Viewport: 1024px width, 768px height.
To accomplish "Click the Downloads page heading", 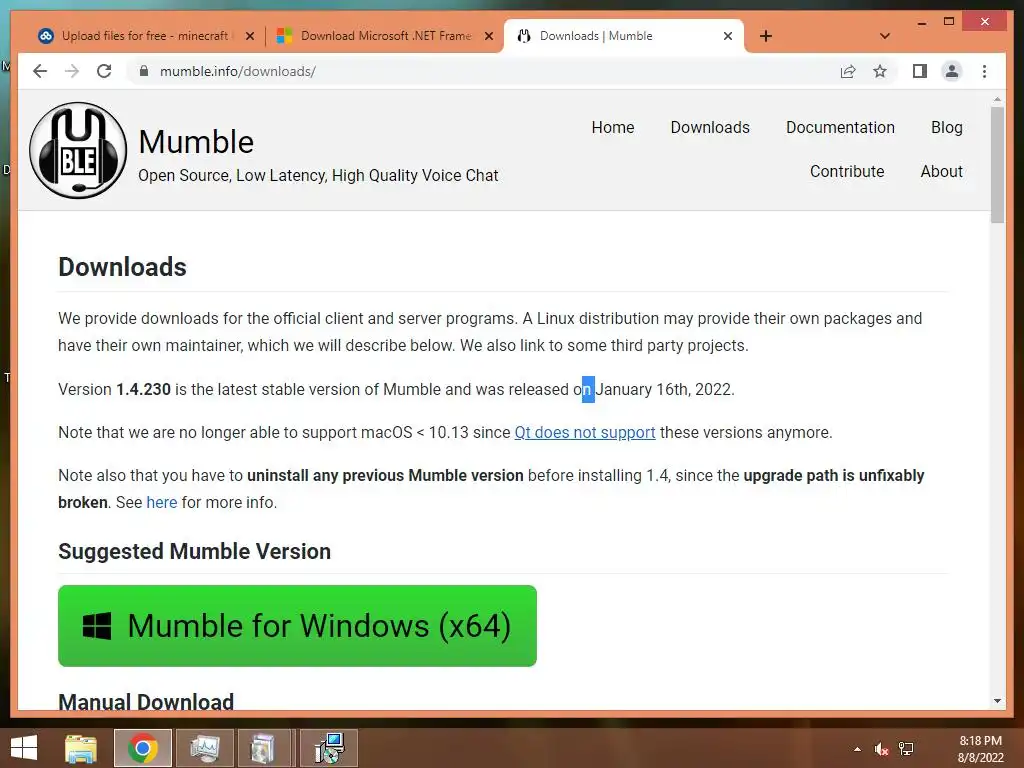I will 122,267.
